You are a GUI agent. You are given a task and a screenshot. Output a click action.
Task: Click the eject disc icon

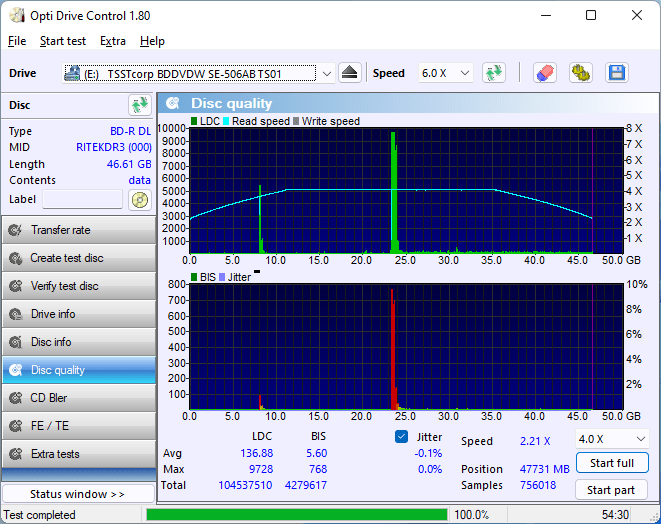pyautogui.click(x=349, y=73)
